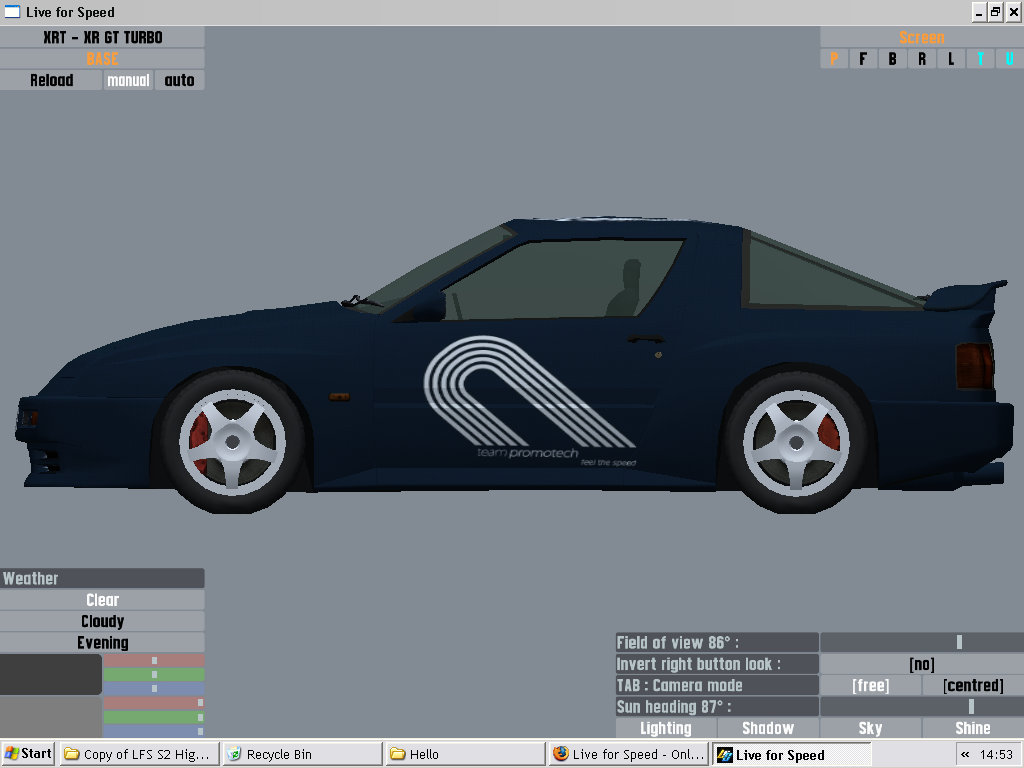Click the car model in the viewer
Screen dimensions: 1024x768
coord(515,366)
